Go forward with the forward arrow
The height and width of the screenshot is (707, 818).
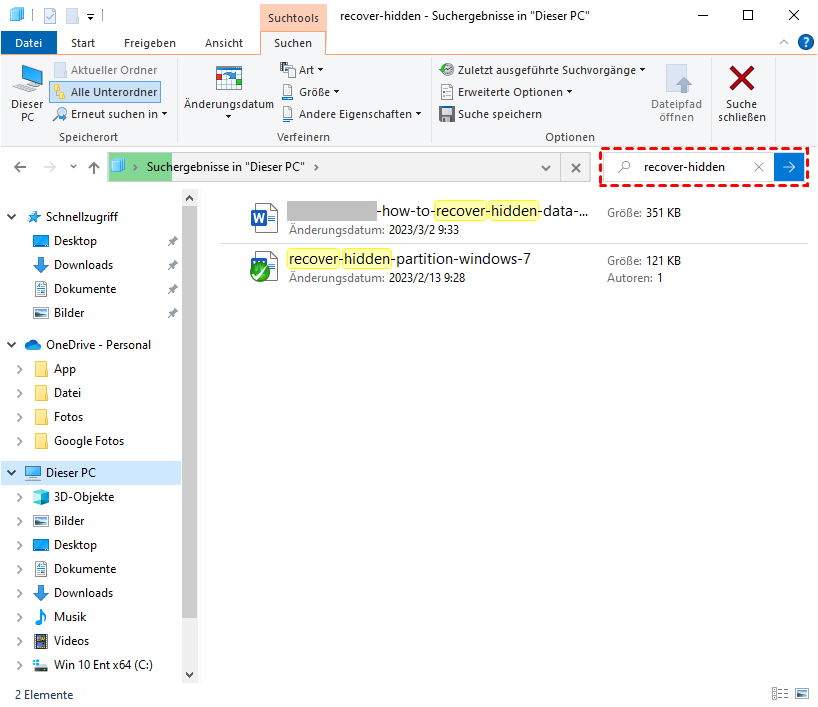tap(50, 167)
